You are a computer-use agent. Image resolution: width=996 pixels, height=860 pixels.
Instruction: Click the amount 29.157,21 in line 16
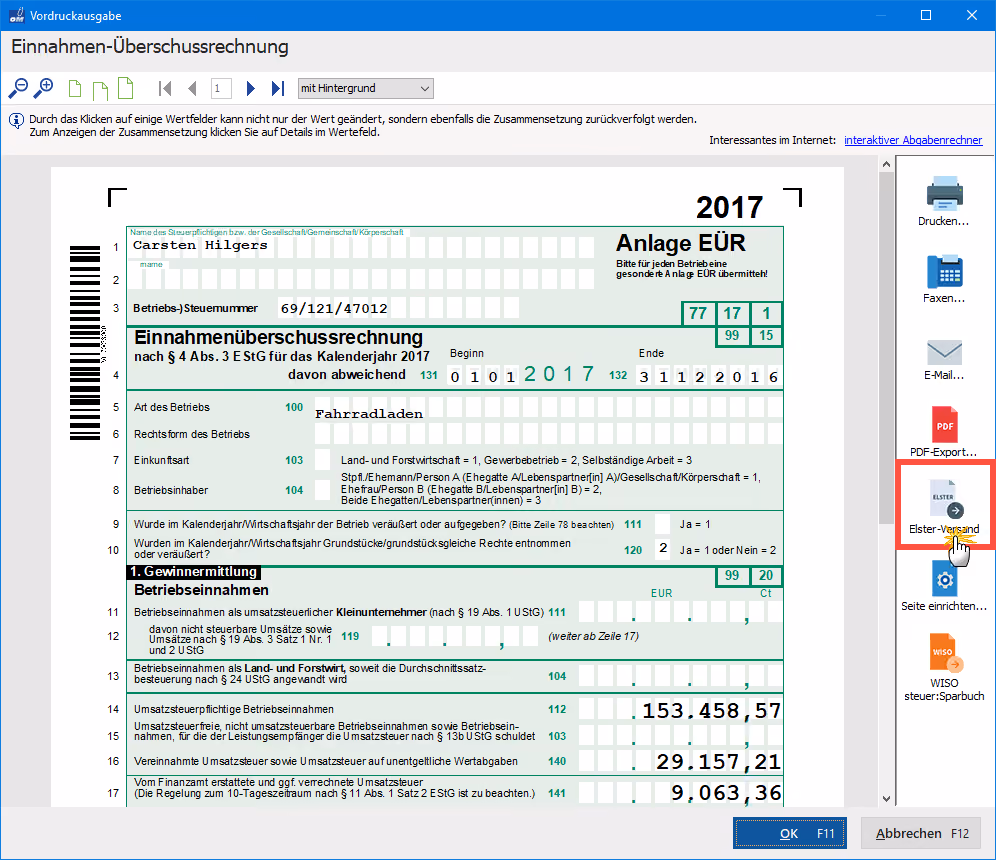tap(718, 761)
